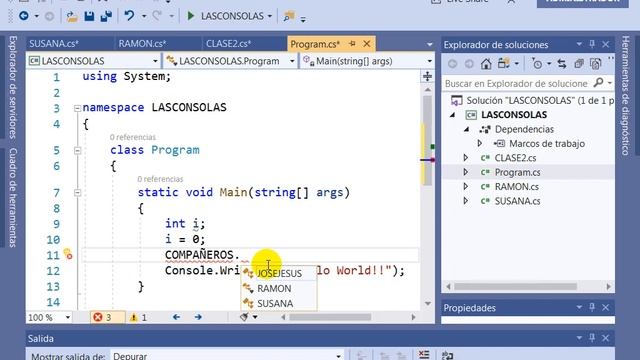Start debugging with the green play arrow
640x360 pixels.
coord(191,16)
